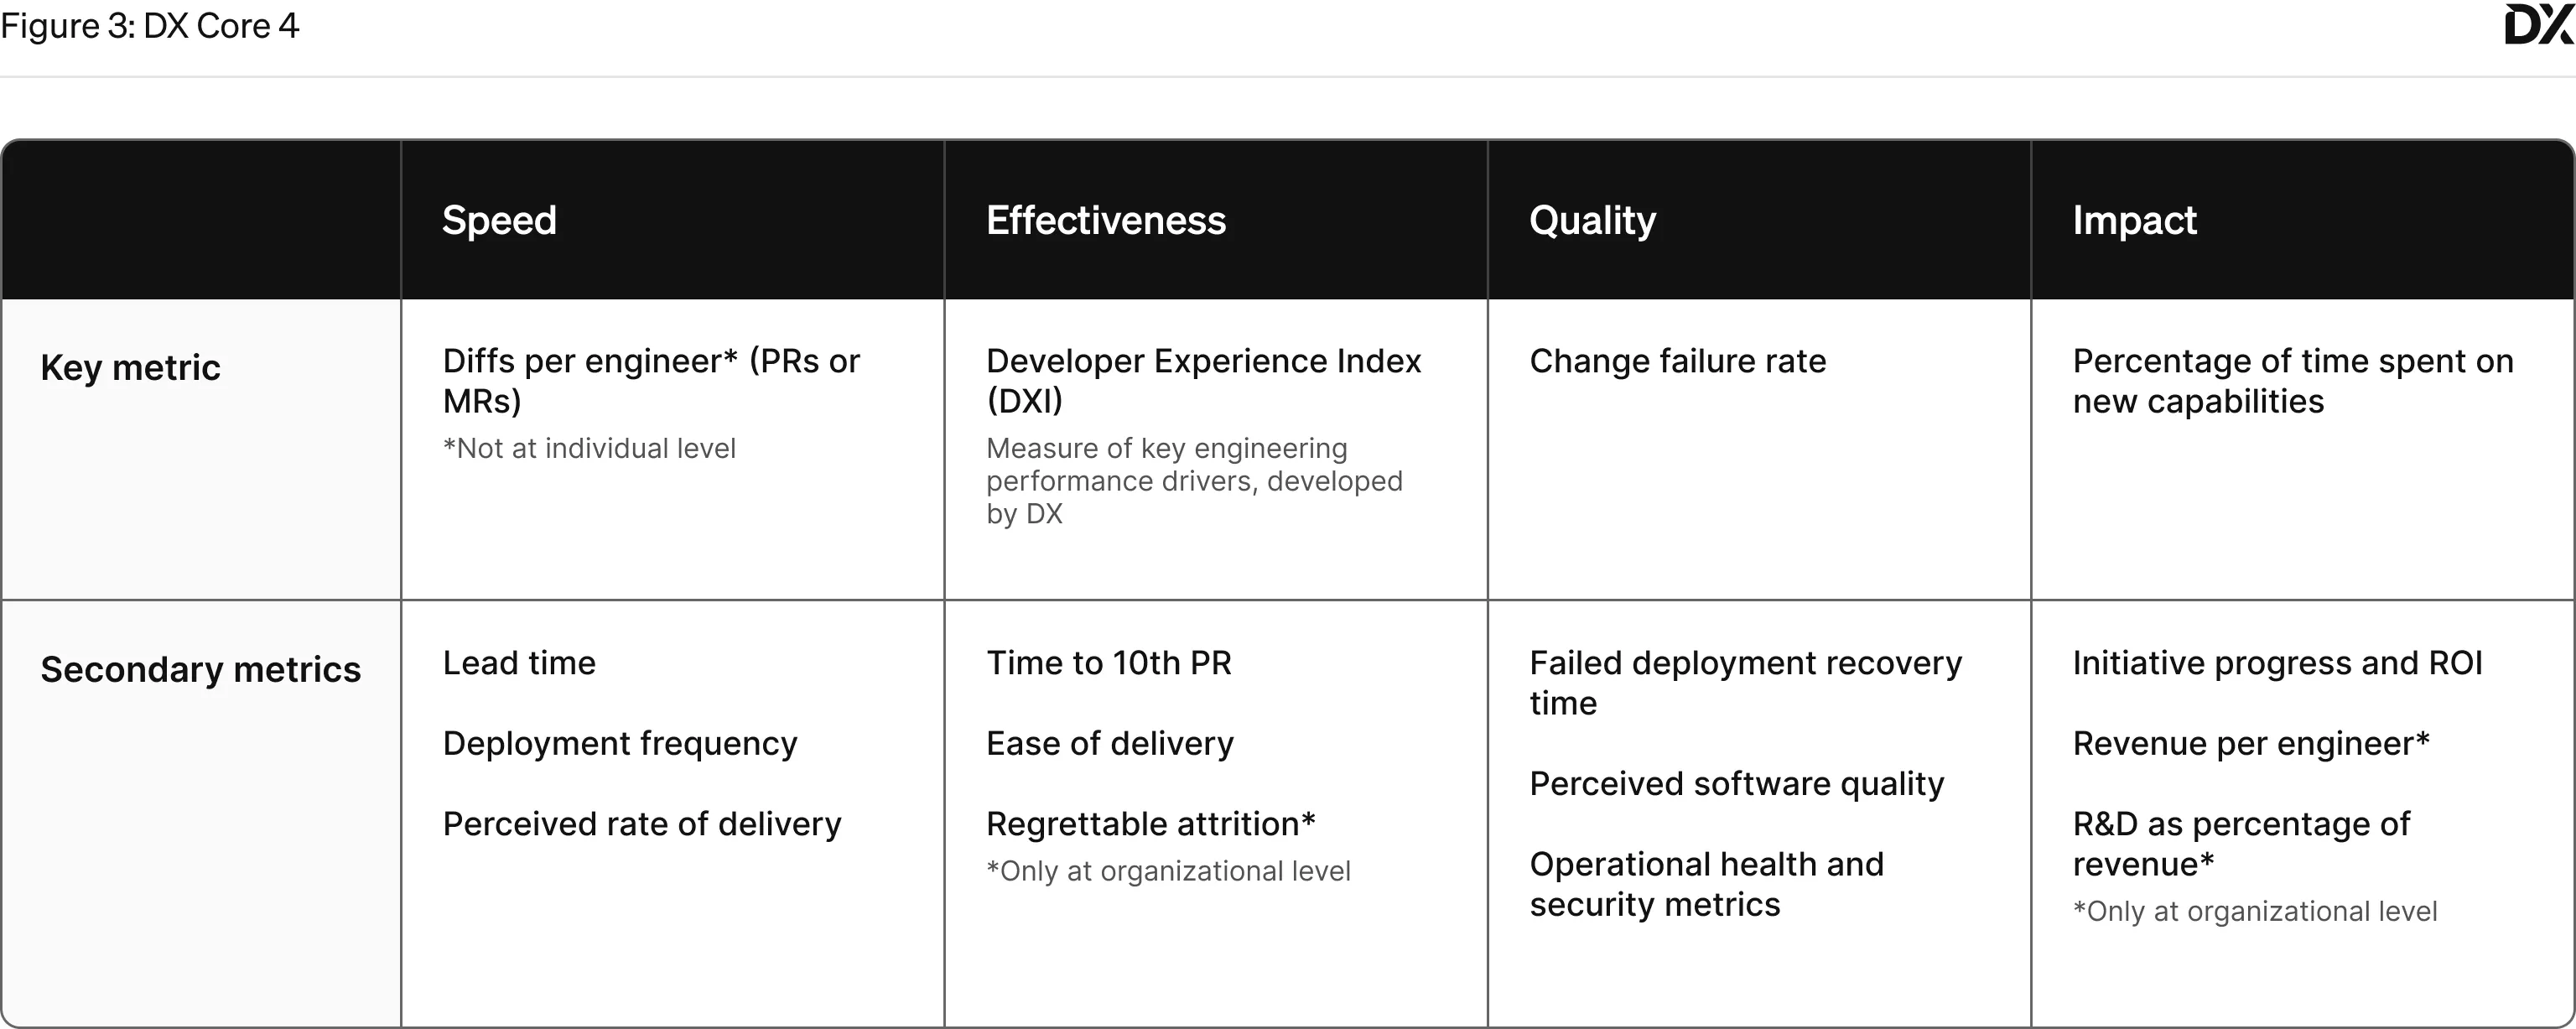
Task: Click the Change failure rate metric
Action: [x=1677, y=361]
